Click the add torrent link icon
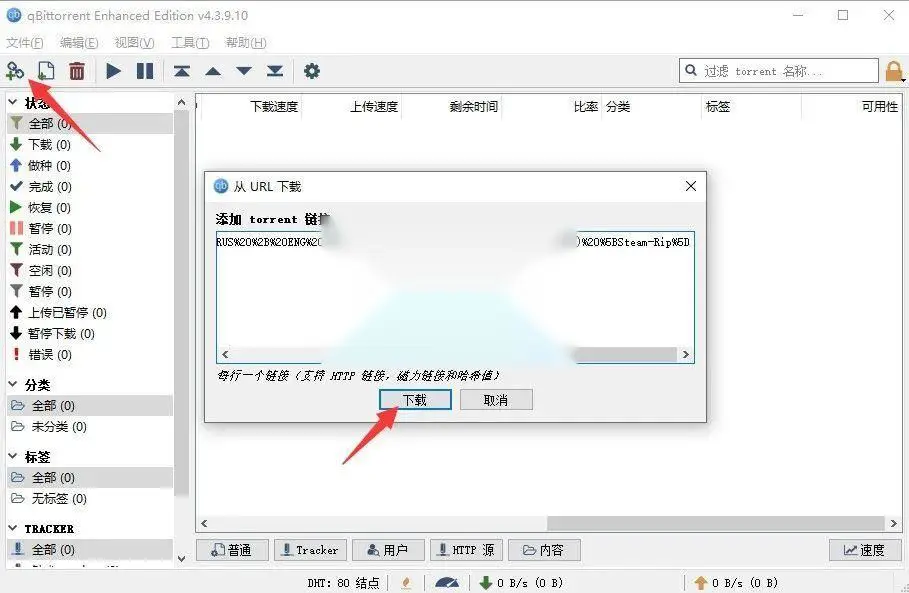 click(x=15, y=71)
